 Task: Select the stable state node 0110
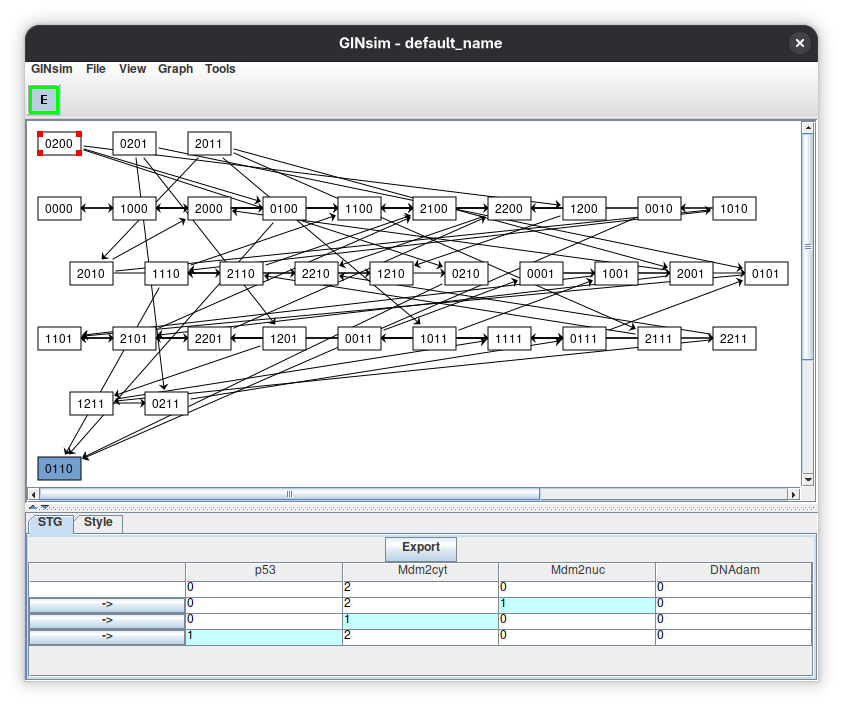point(59,468)
